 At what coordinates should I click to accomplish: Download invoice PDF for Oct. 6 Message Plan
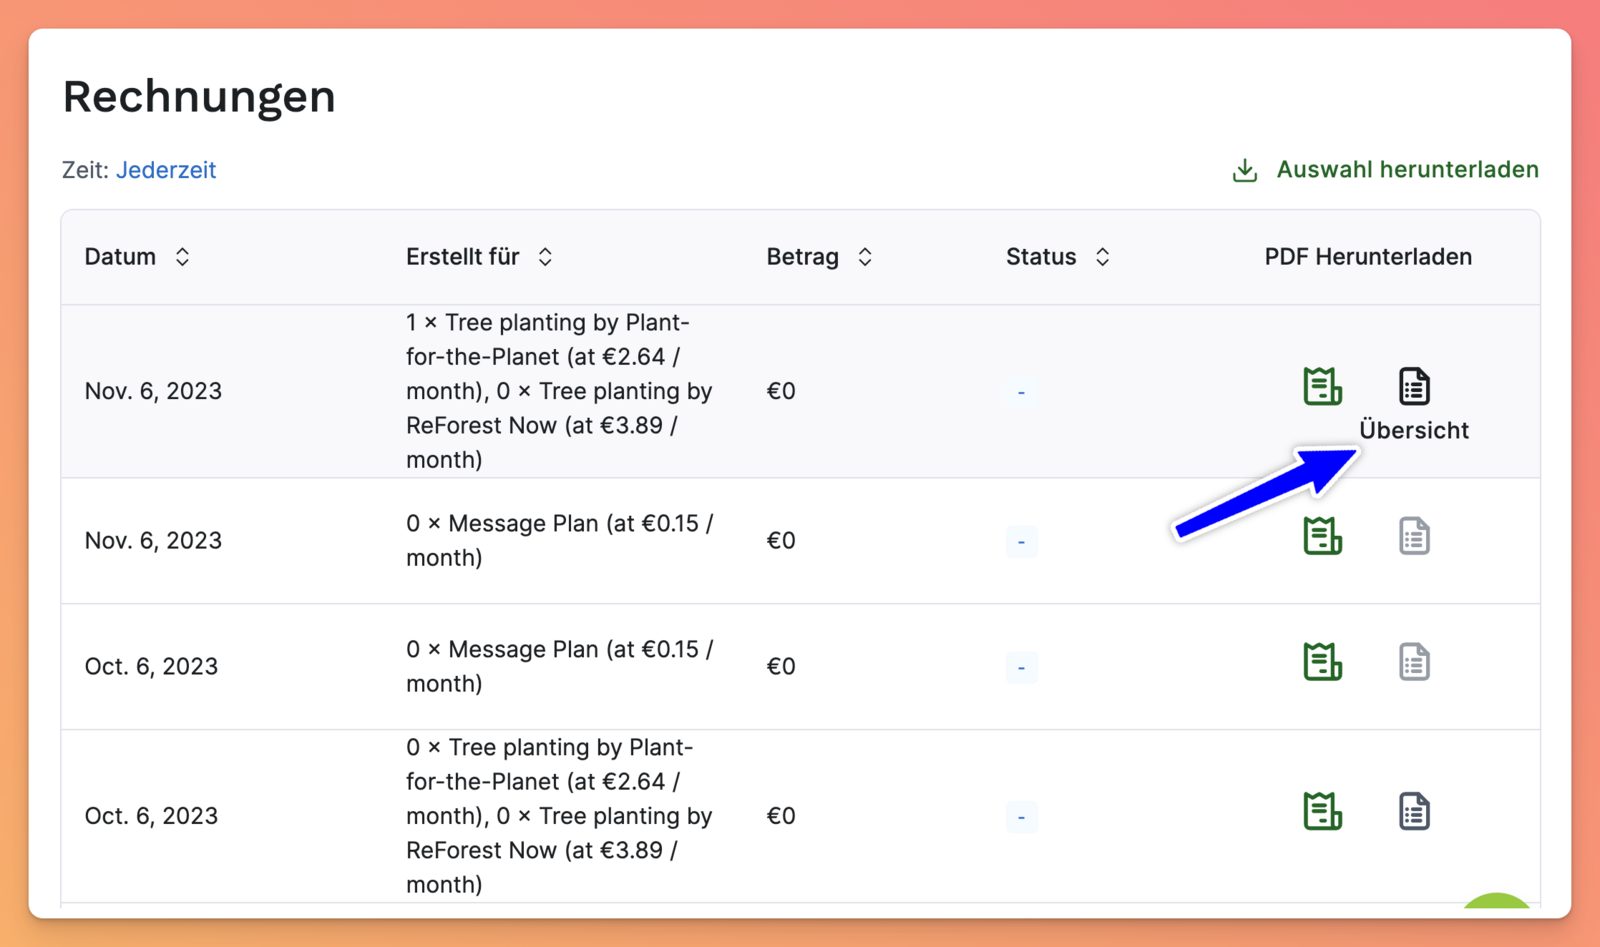coord(1322,662)
